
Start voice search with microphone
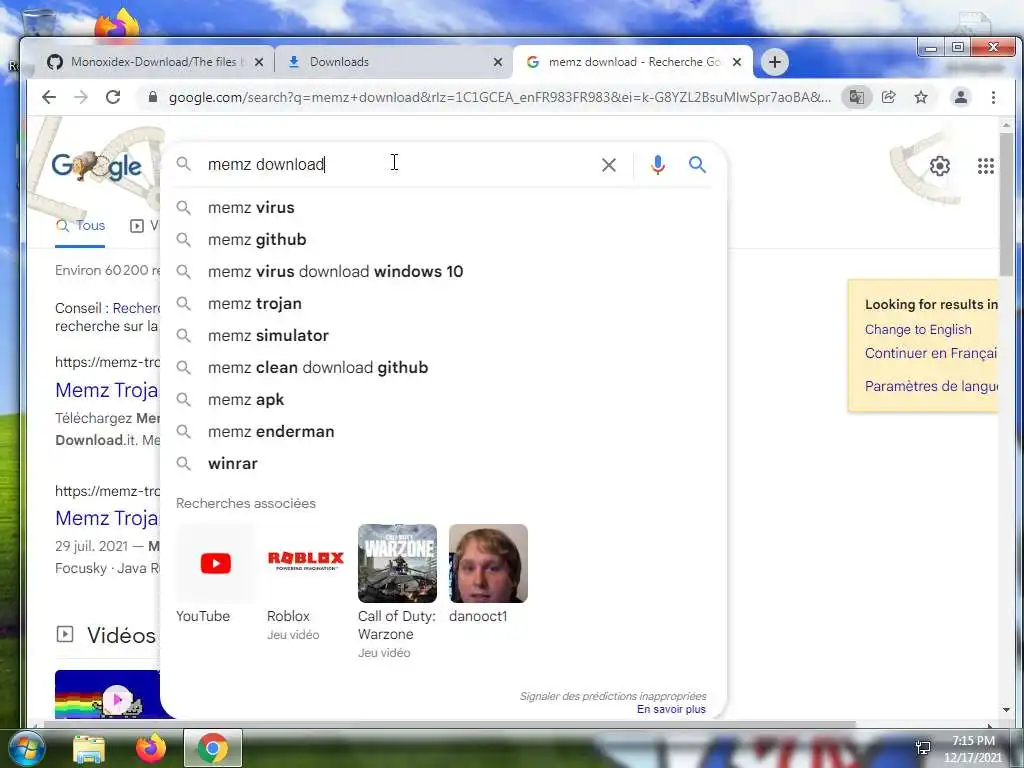658,165
